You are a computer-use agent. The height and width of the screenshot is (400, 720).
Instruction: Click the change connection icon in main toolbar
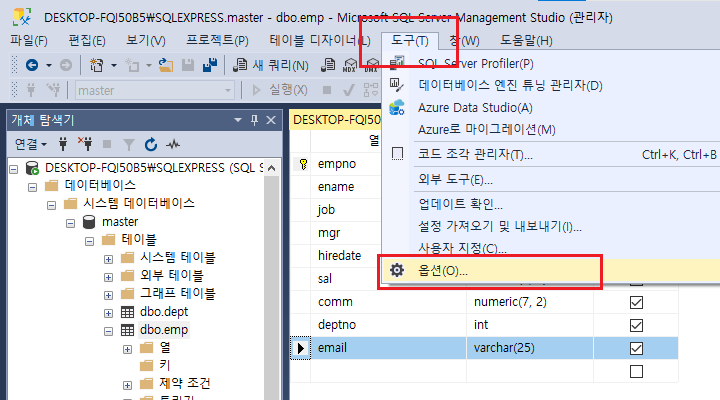[x=53, y=90]
